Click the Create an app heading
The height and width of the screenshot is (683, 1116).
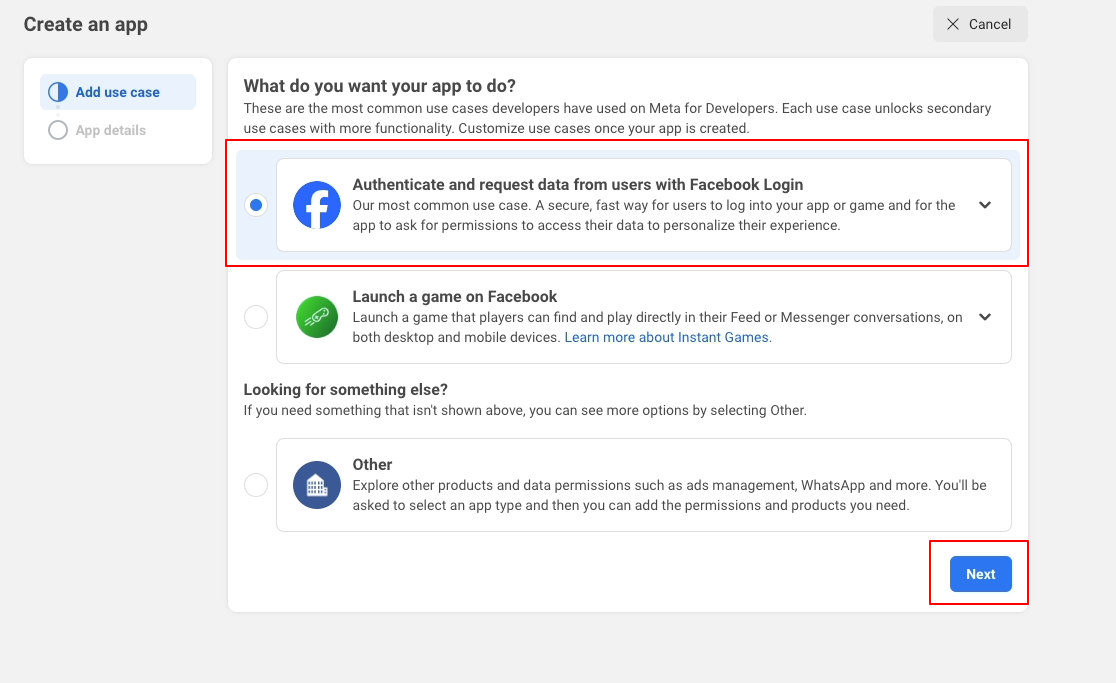pyautogui.click(x=86, y=24)
